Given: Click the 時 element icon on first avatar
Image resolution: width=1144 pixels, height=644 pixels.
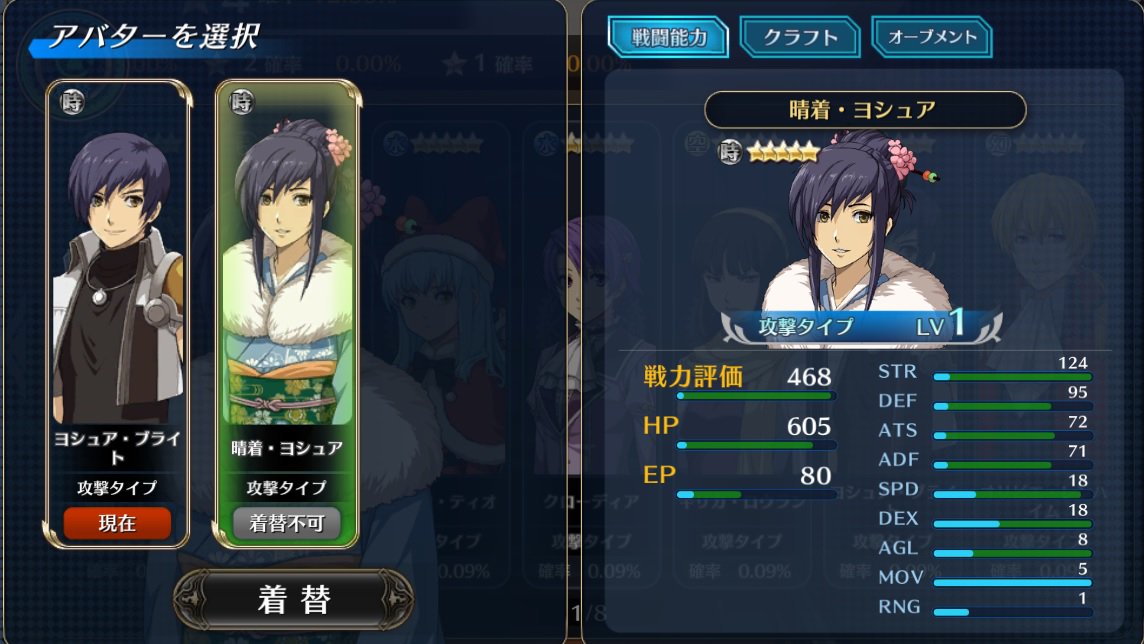Looking at the screenshot, I should pyautogui.click(x=72, y=102).
